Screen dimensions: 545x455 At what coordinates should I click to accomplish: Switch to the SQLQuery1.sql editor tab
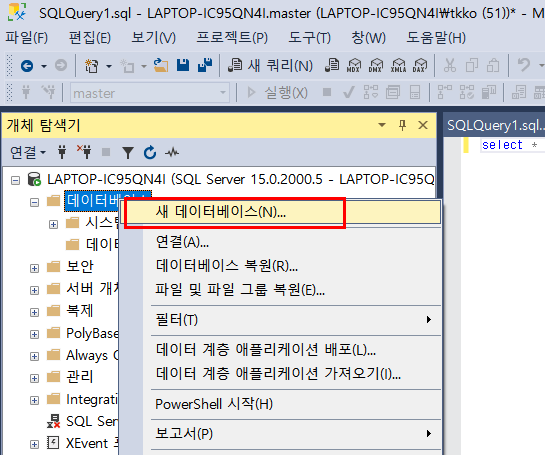[x=495, y=125]
